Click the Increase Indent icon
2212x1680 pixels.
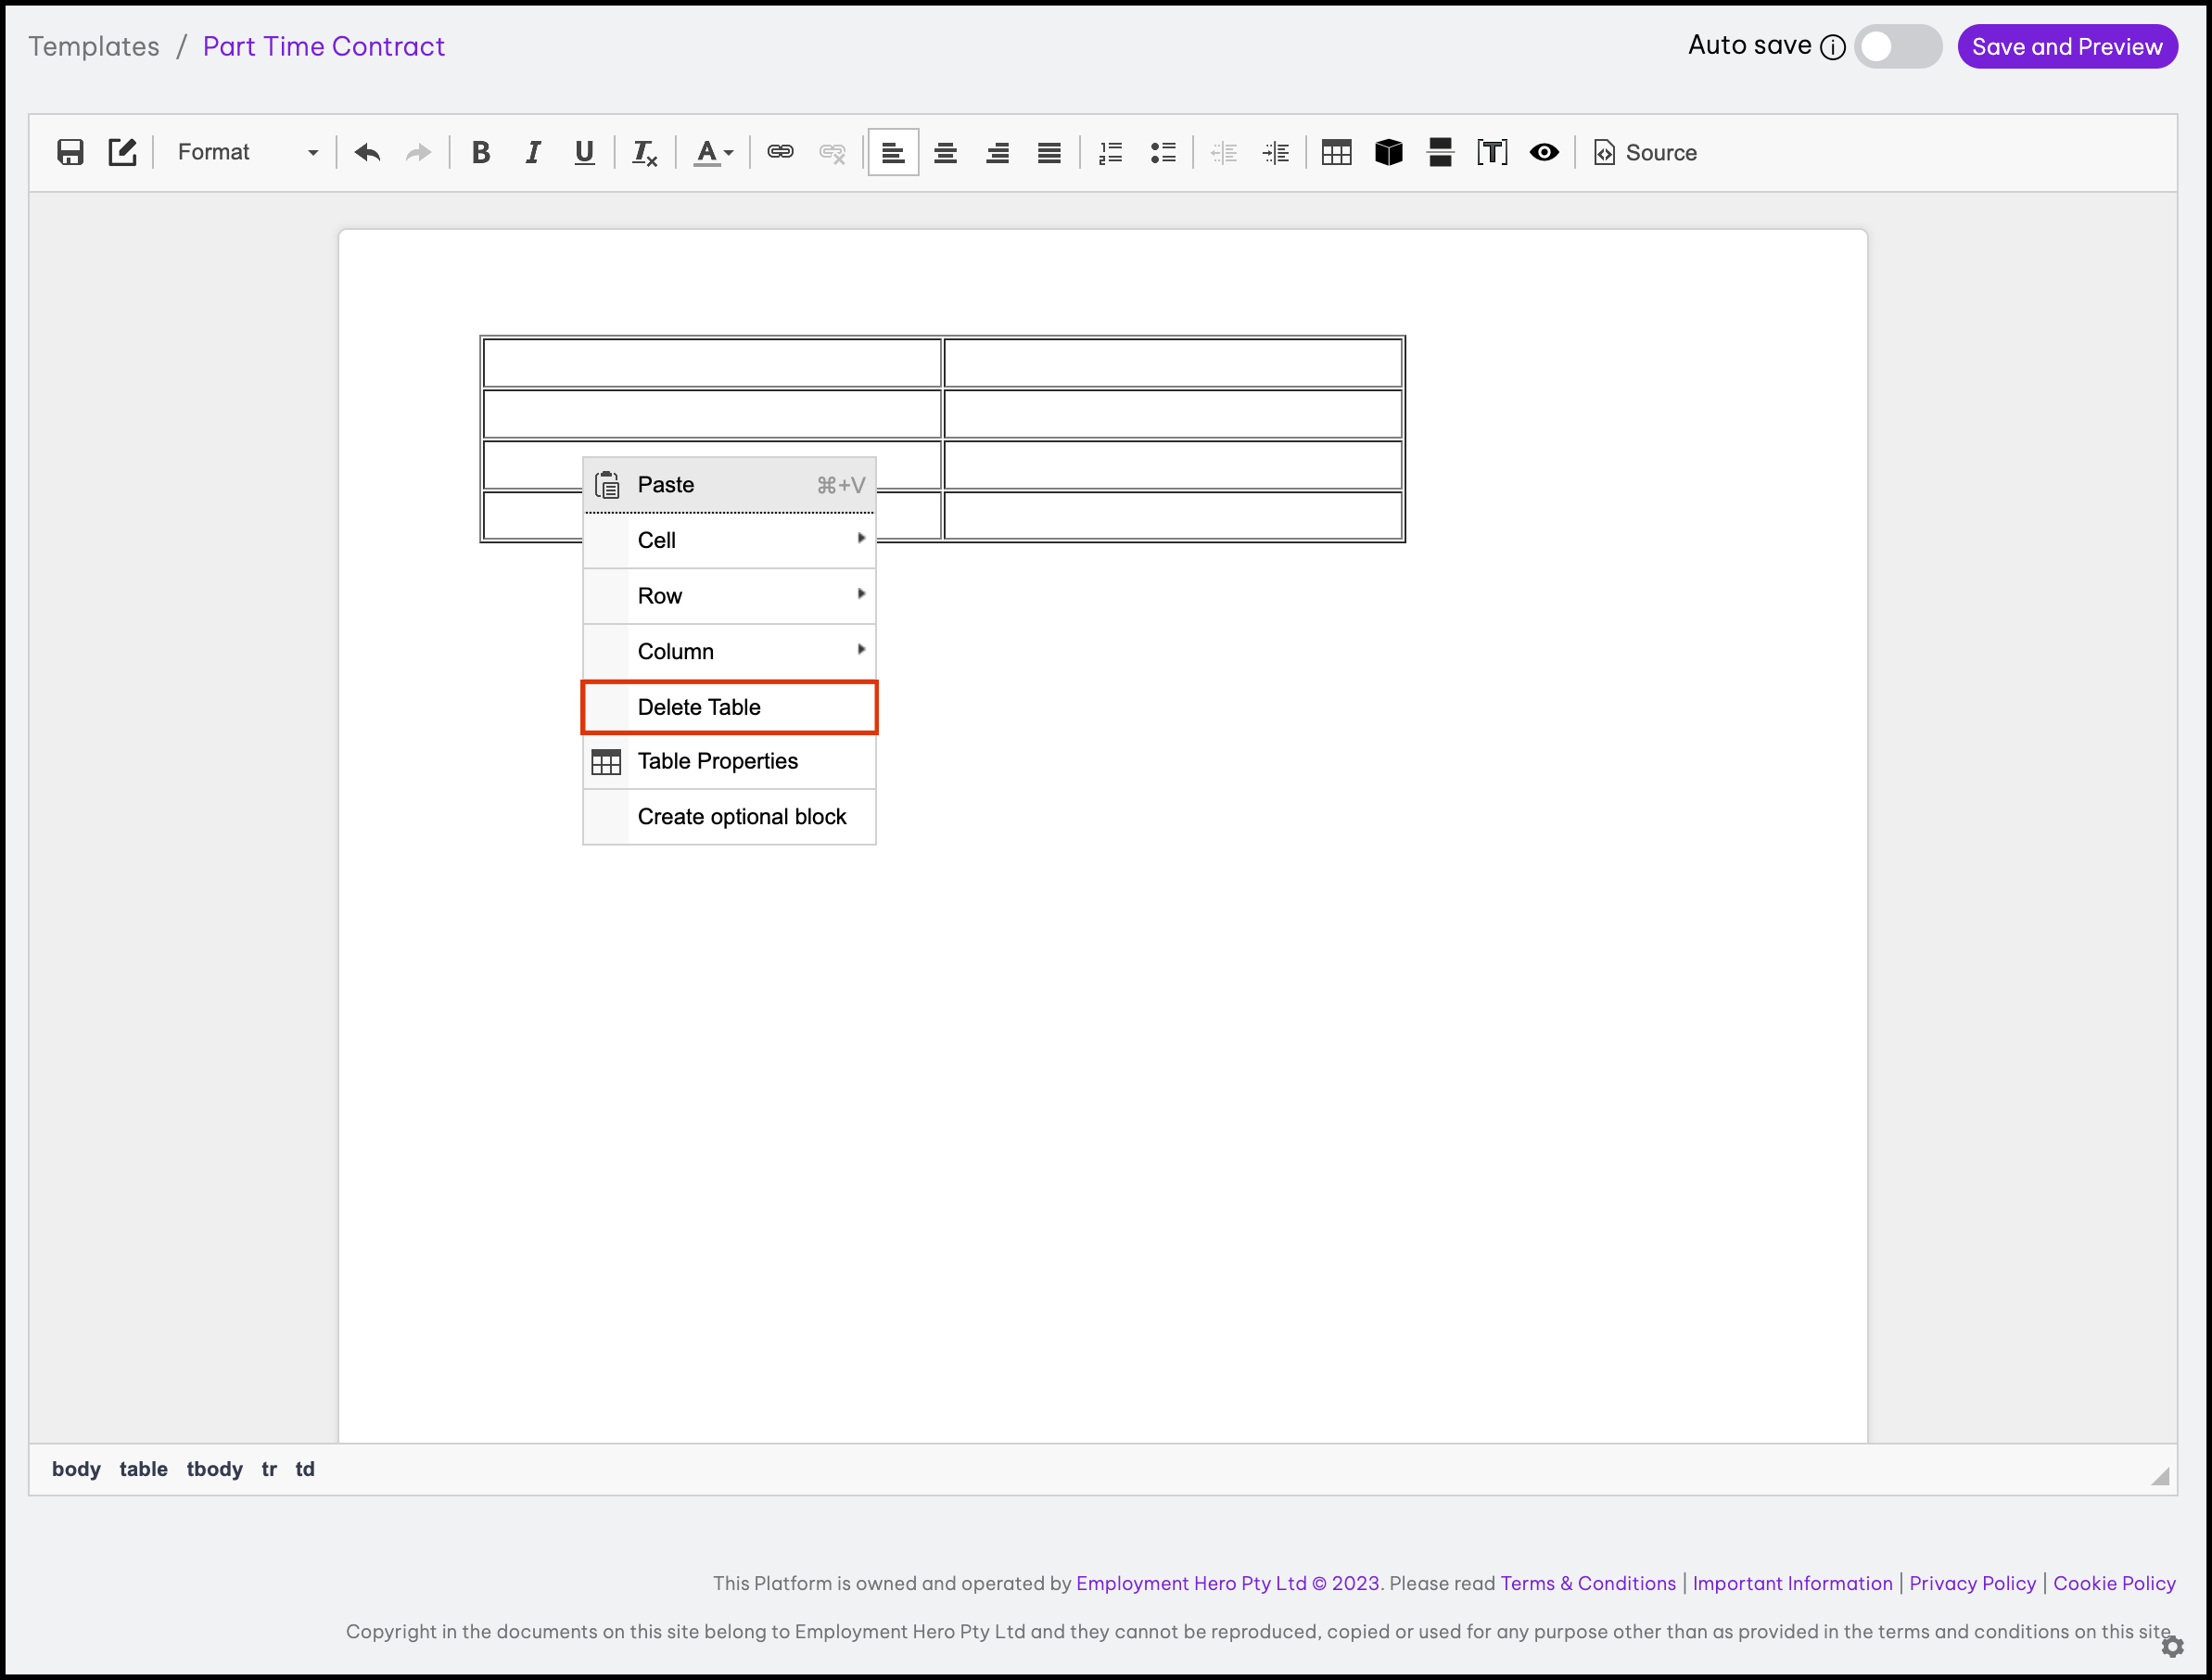point(1276,152)
